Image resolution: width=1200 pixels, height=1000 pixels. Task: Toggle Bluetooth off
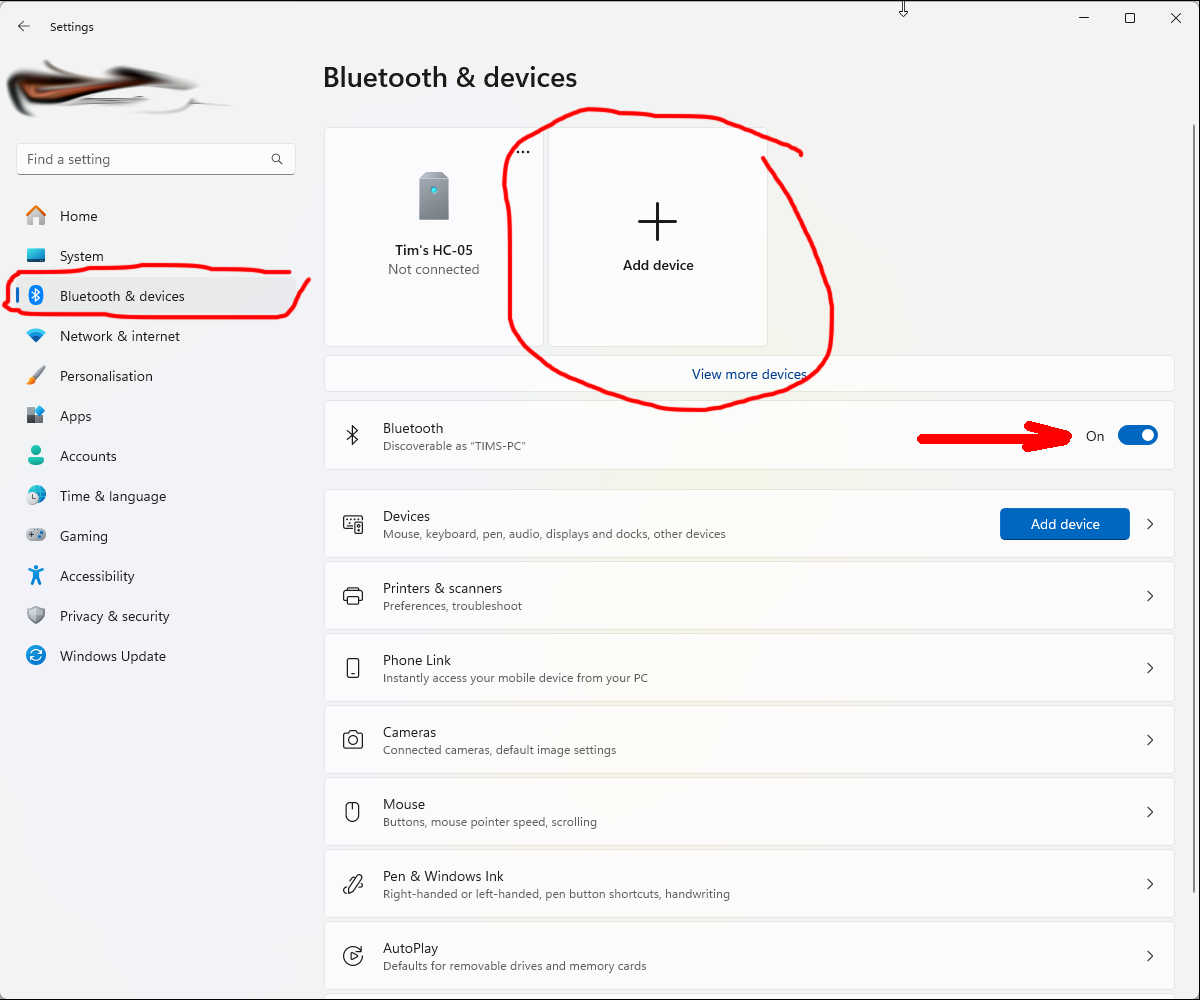click(x=1137, y=435)
